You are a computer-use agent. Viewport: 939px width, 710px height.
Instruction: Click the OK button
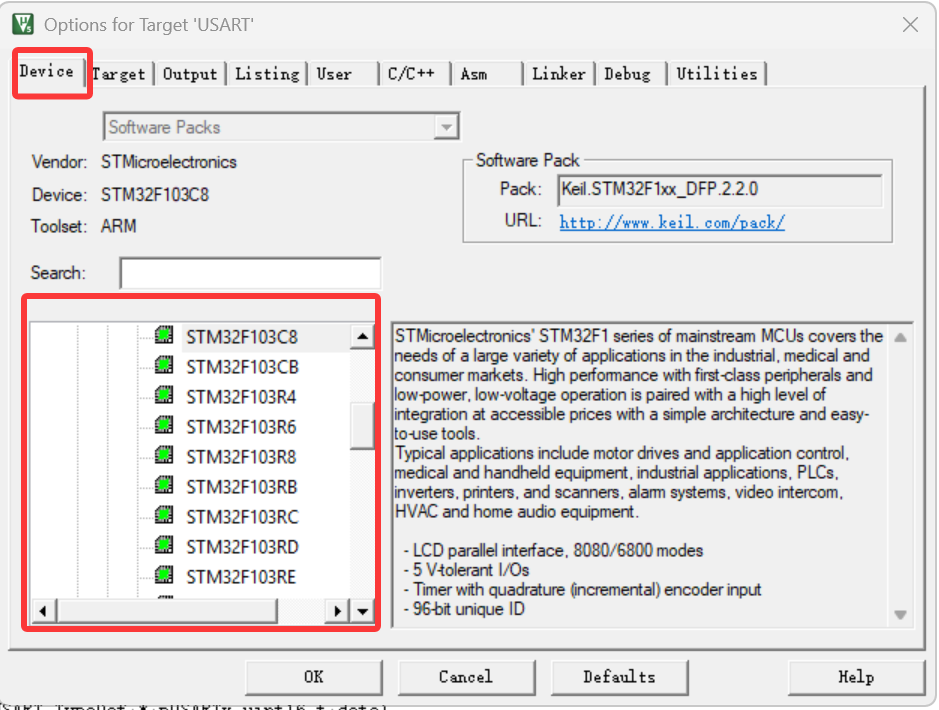[x=314, y=677]
